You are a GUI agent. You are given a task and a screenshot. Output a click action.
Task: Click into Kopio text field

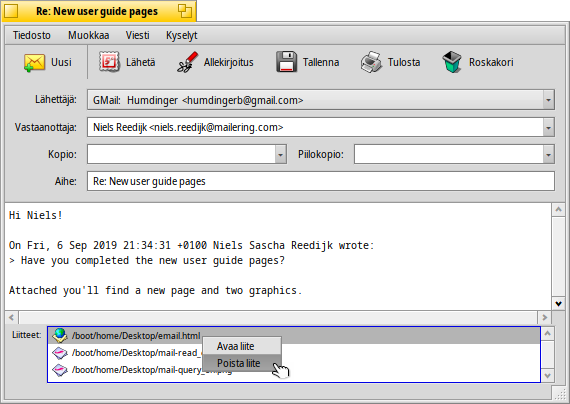[x=181, y=154]
